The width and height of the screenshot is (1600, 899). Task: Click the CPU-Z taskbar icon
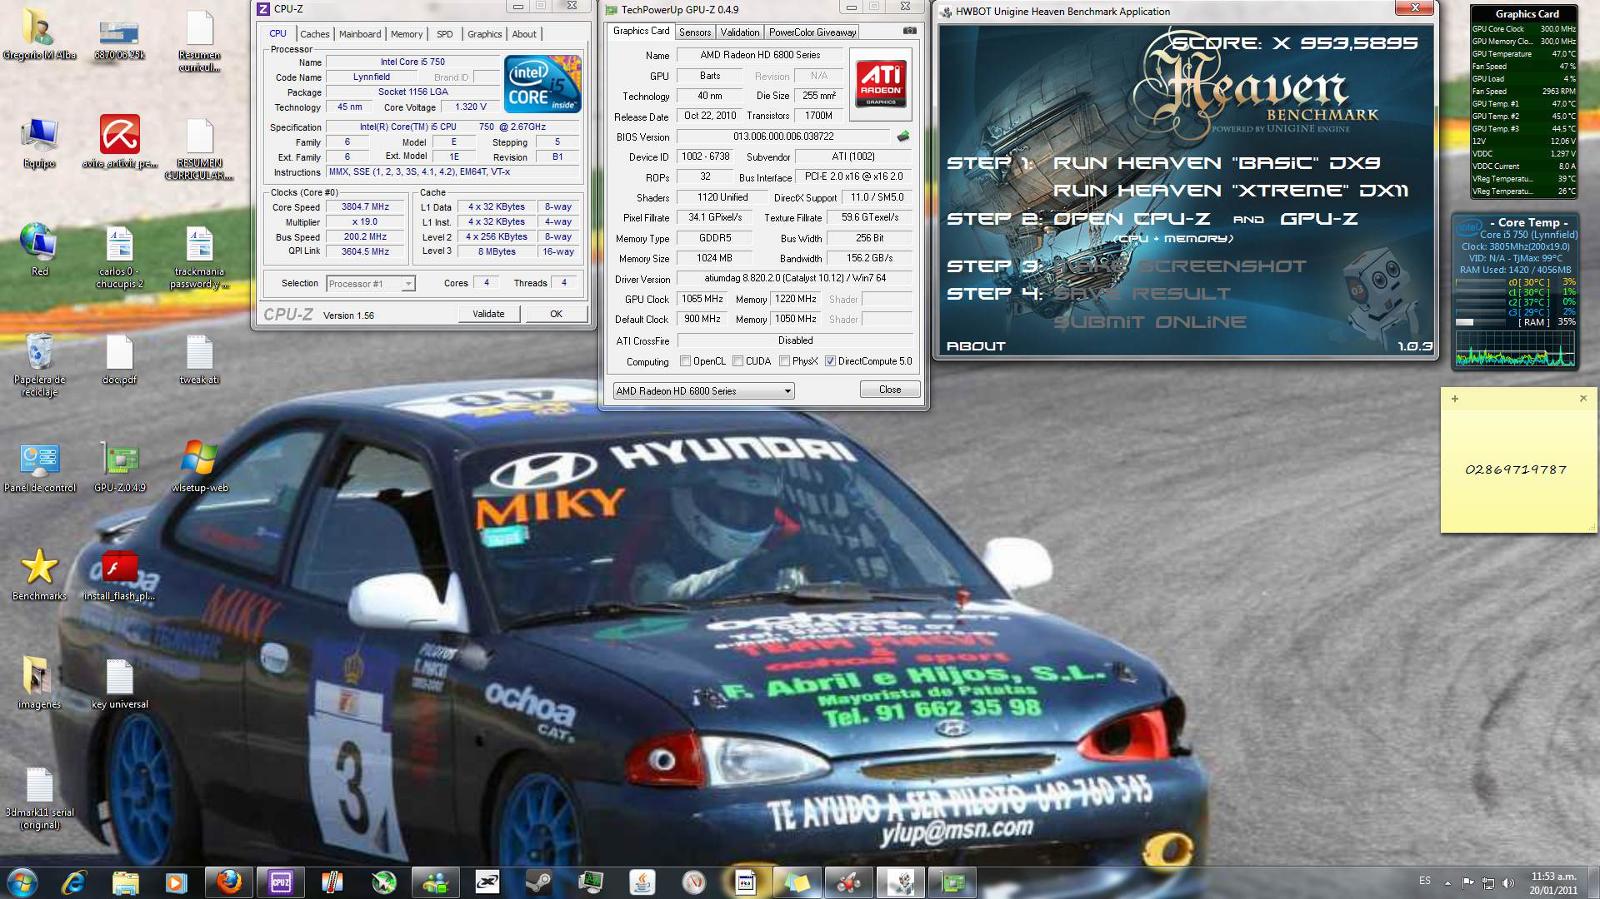click(281, 882)
